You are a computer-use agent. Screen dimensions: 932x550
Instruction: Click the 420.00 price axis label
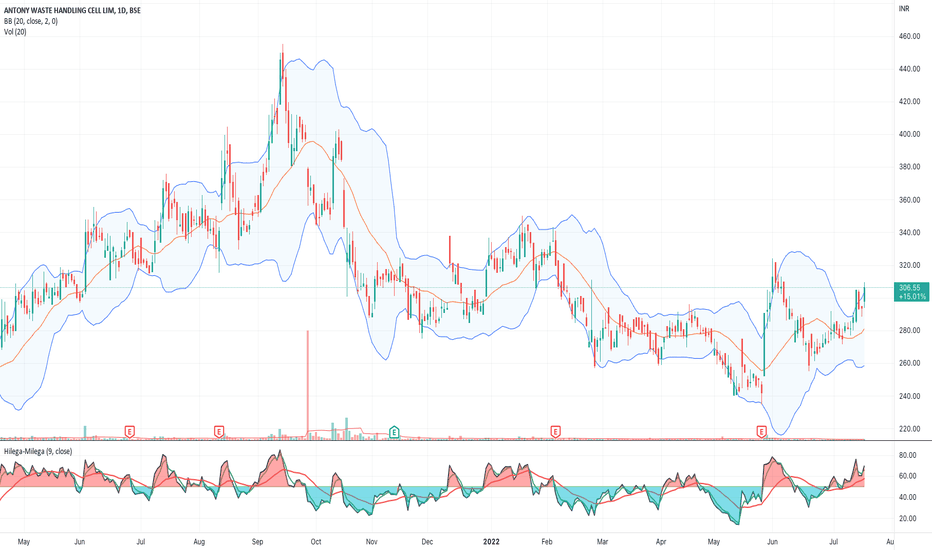(910, 102)
